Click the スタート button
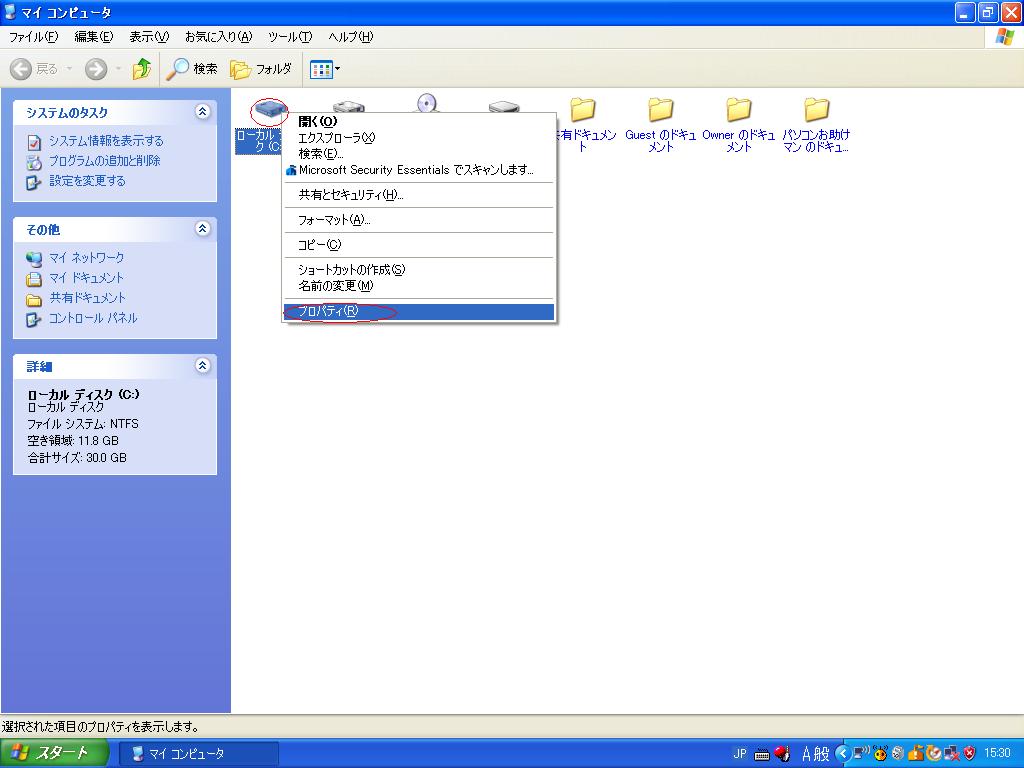This screenshot has height=768, width=1024. coord(54,754)
